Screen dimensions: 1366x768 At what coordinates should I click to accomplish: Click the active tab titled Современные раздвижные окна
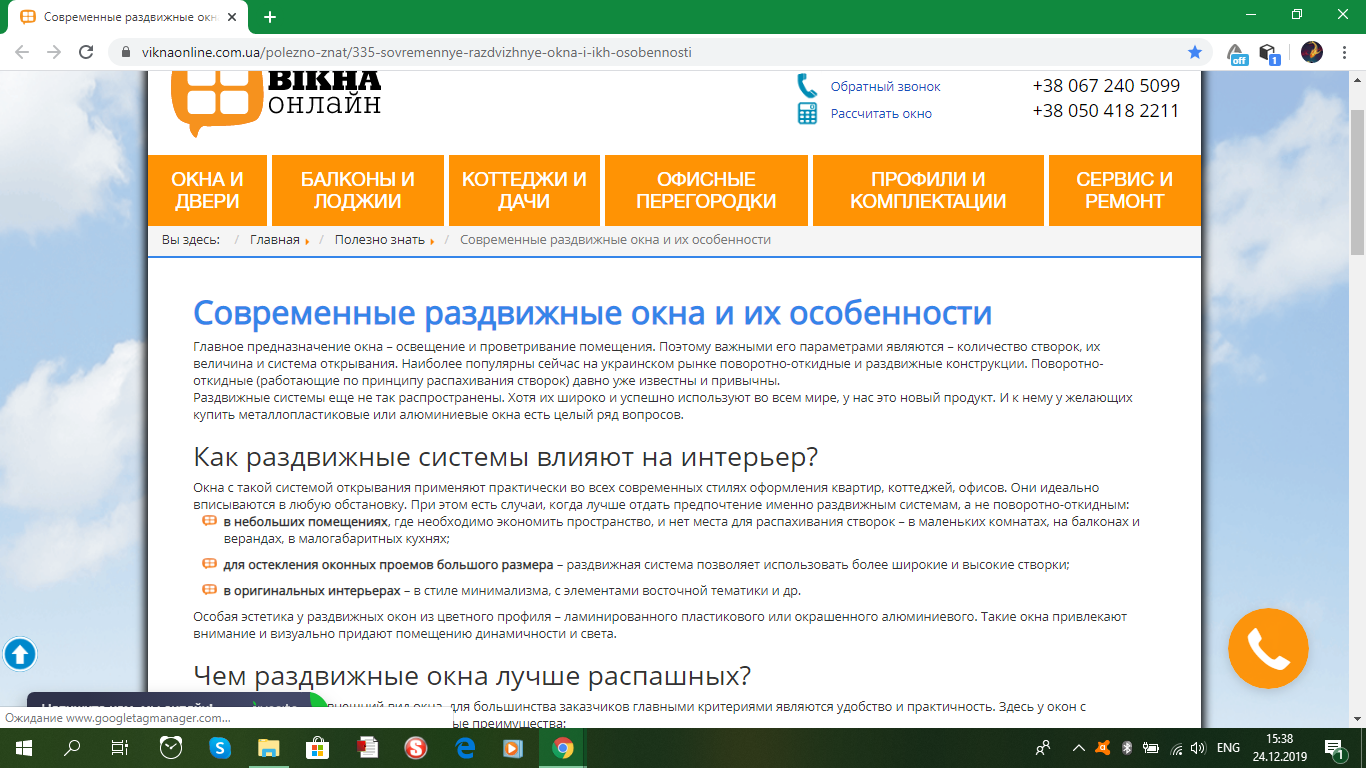tap(130, 17)
